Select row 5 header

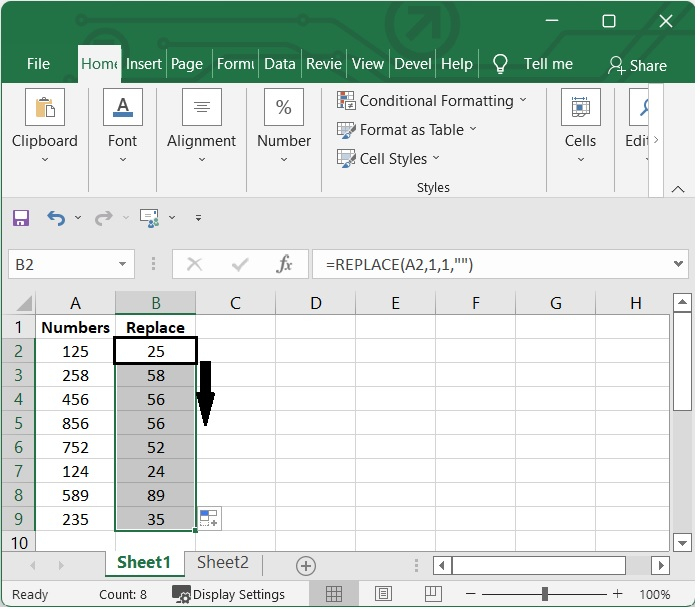[18, 423]
